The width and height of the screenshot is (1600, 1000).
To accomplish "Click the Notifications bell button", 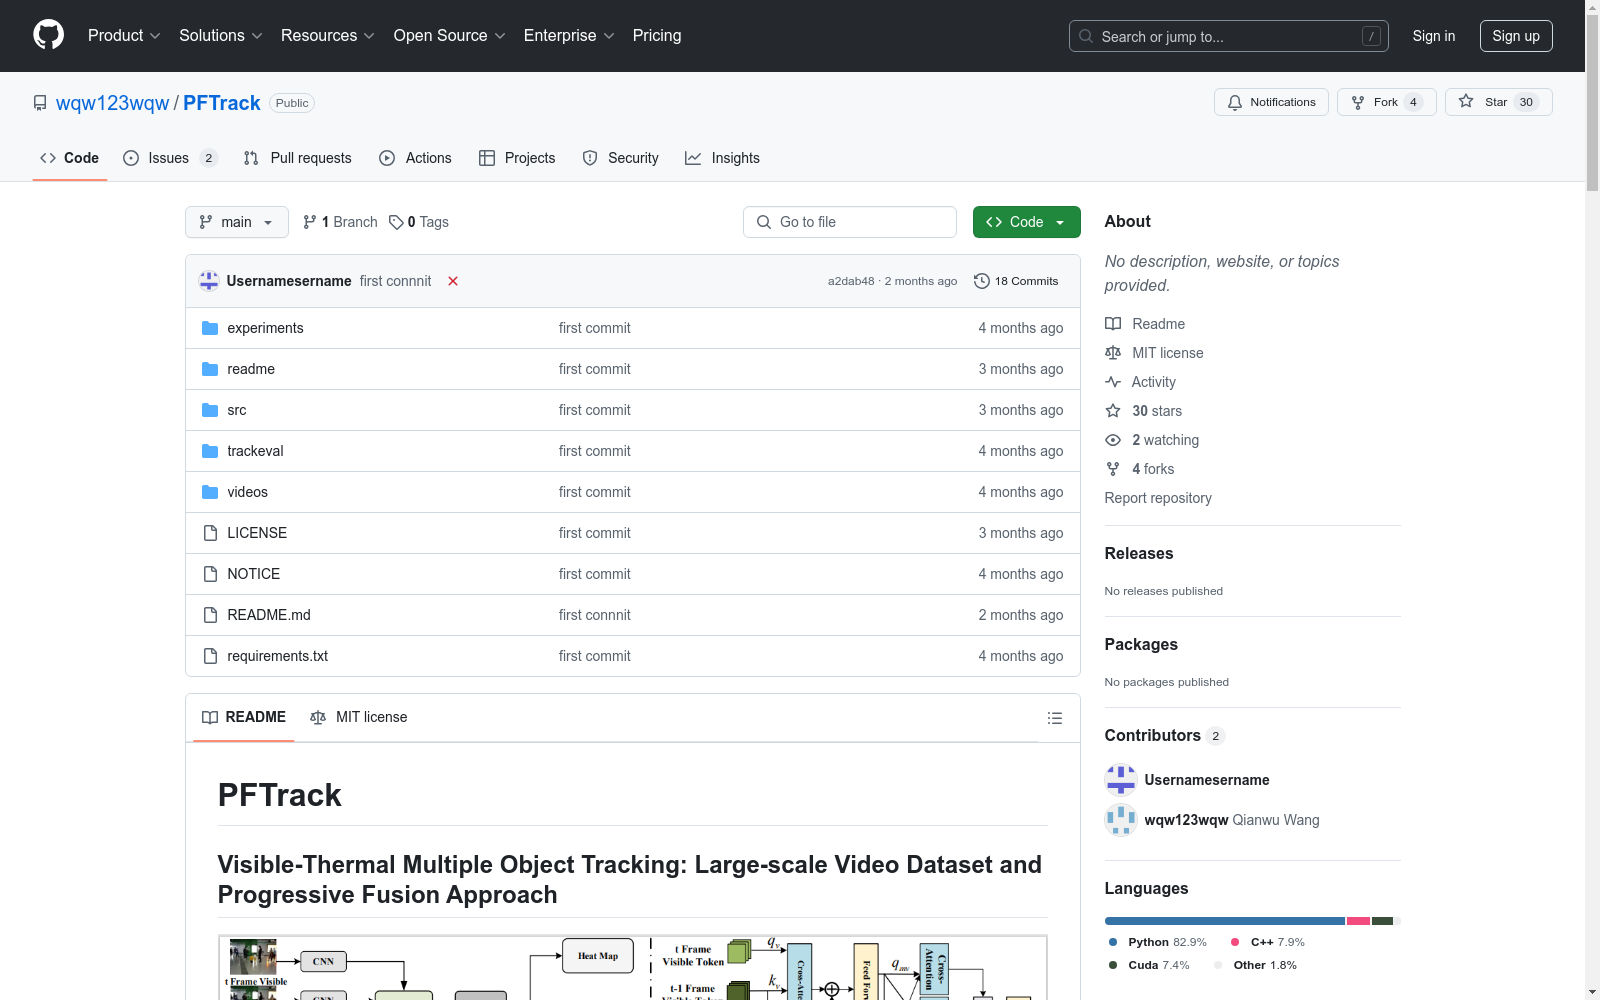I will click(x=1271, y=102).
